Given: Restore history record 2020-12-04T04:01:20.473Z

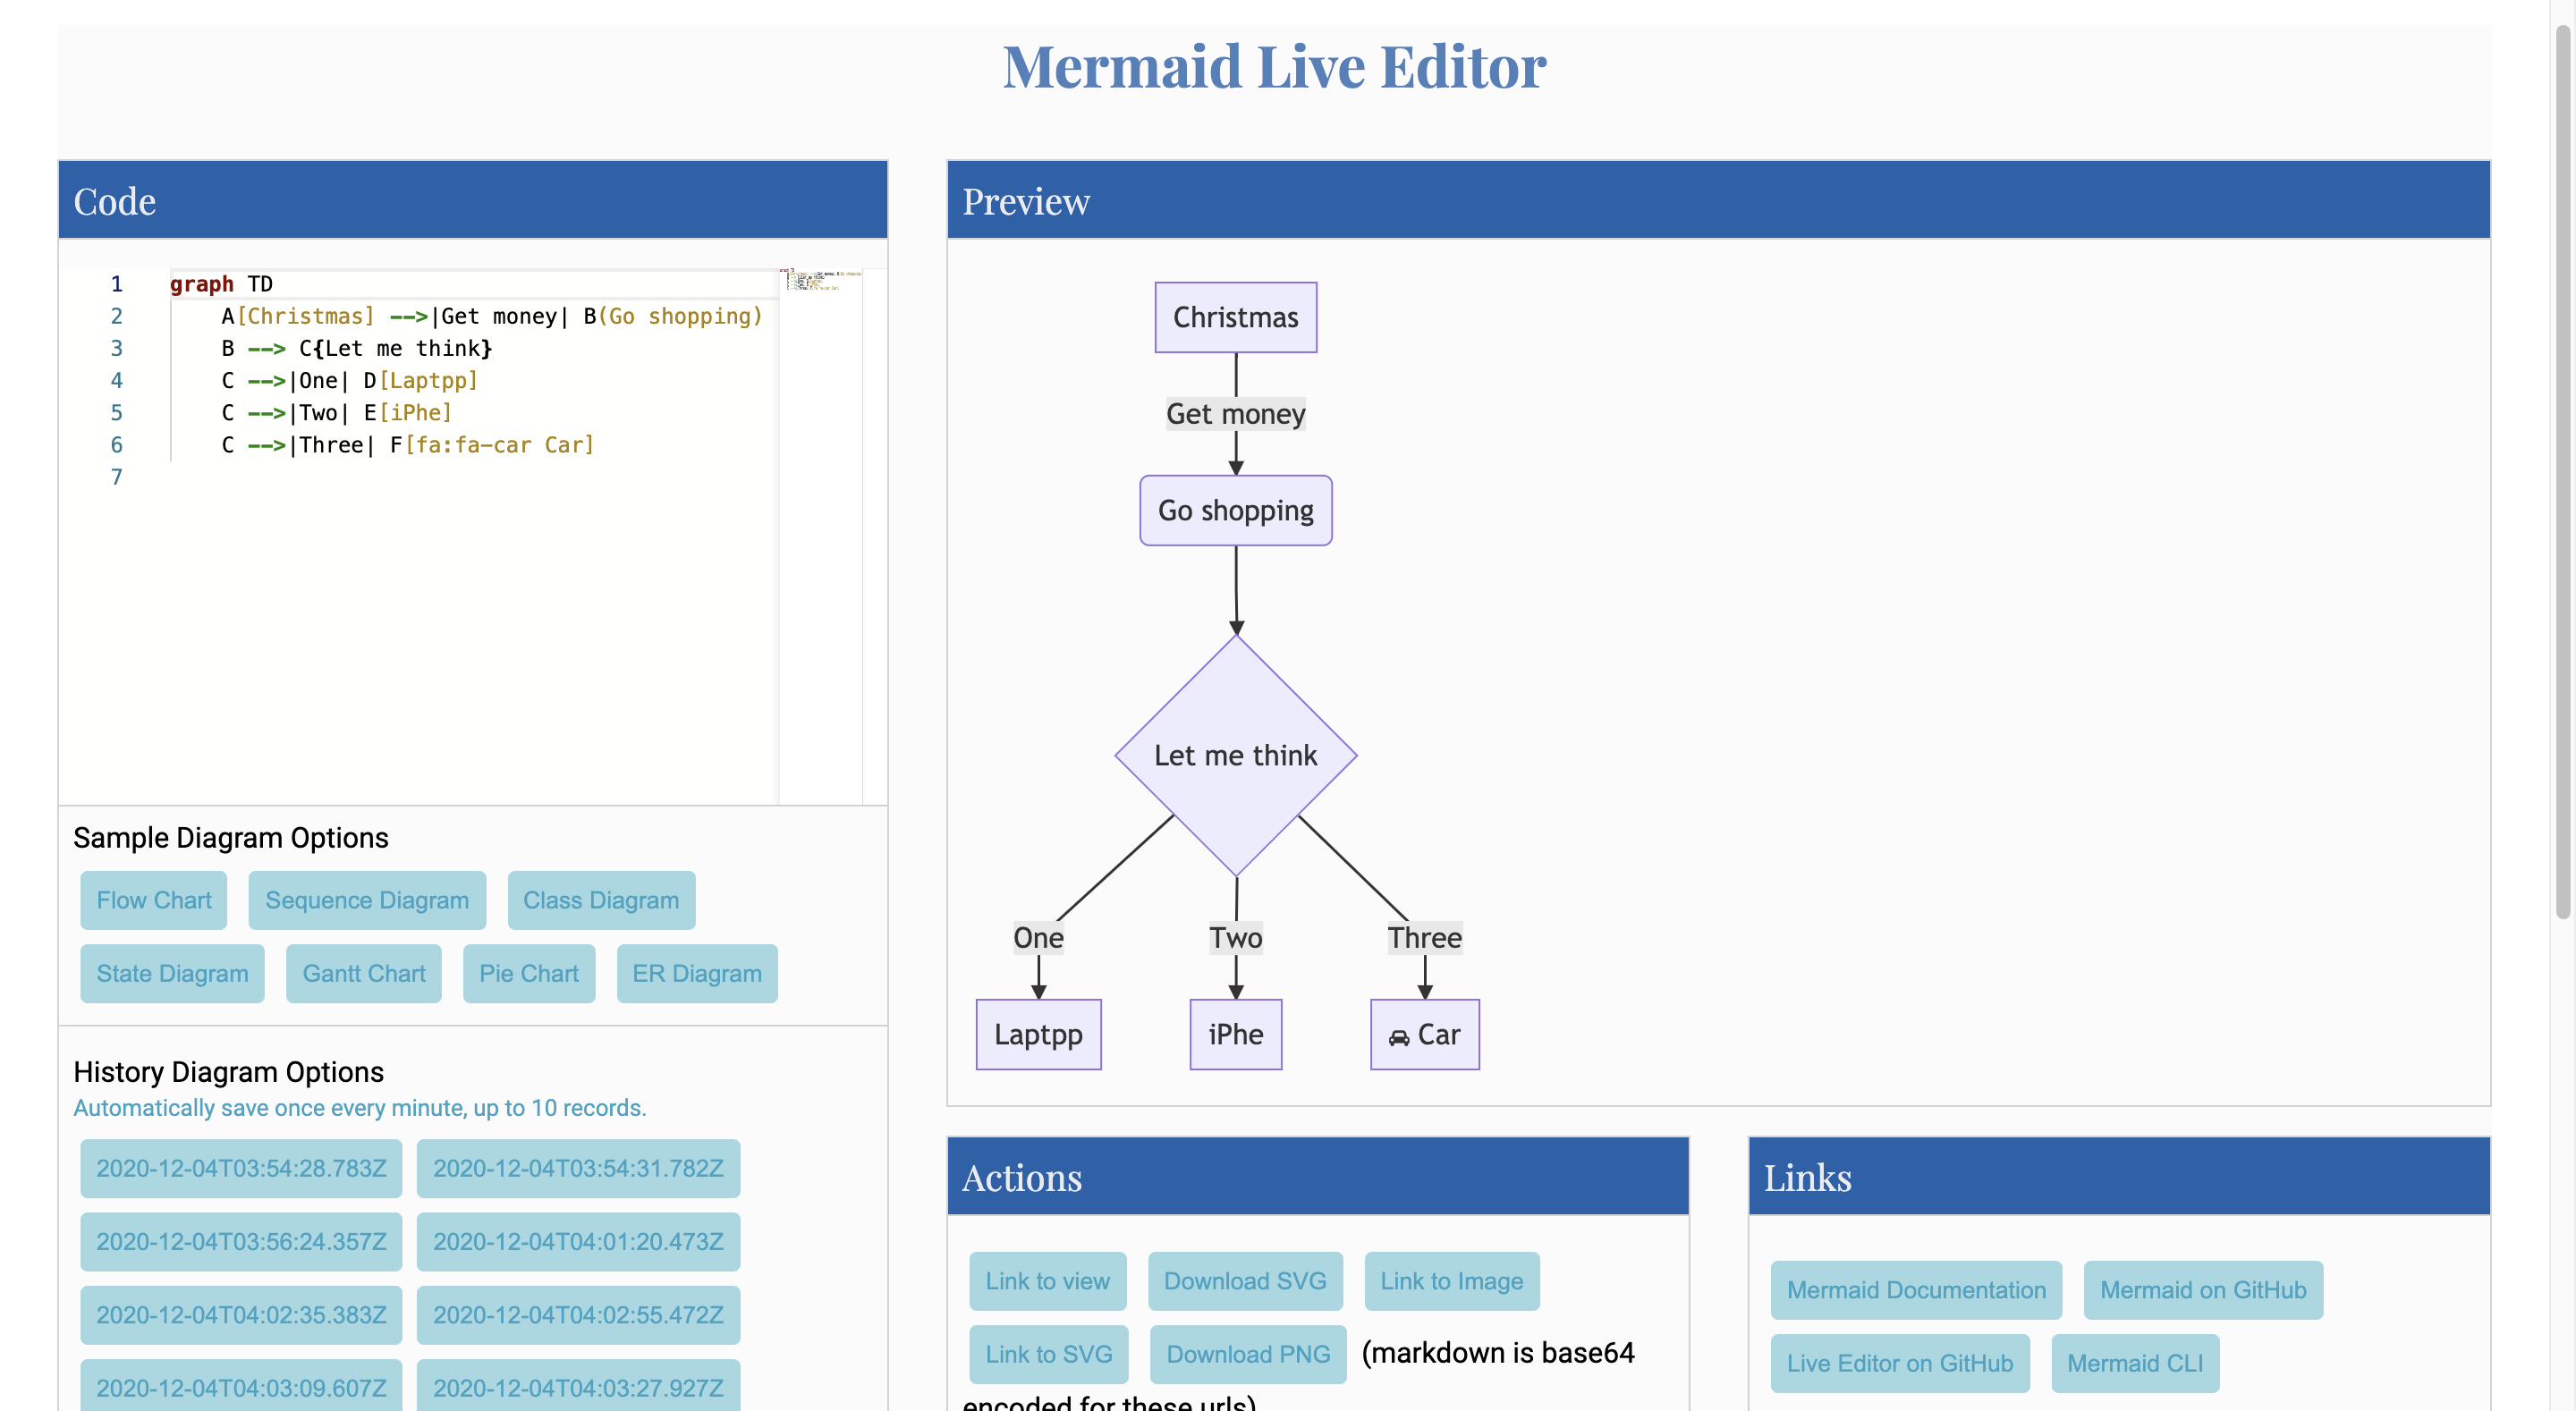Looking at the screenshot, I should pyautogui.click(x=578, y=1241).
